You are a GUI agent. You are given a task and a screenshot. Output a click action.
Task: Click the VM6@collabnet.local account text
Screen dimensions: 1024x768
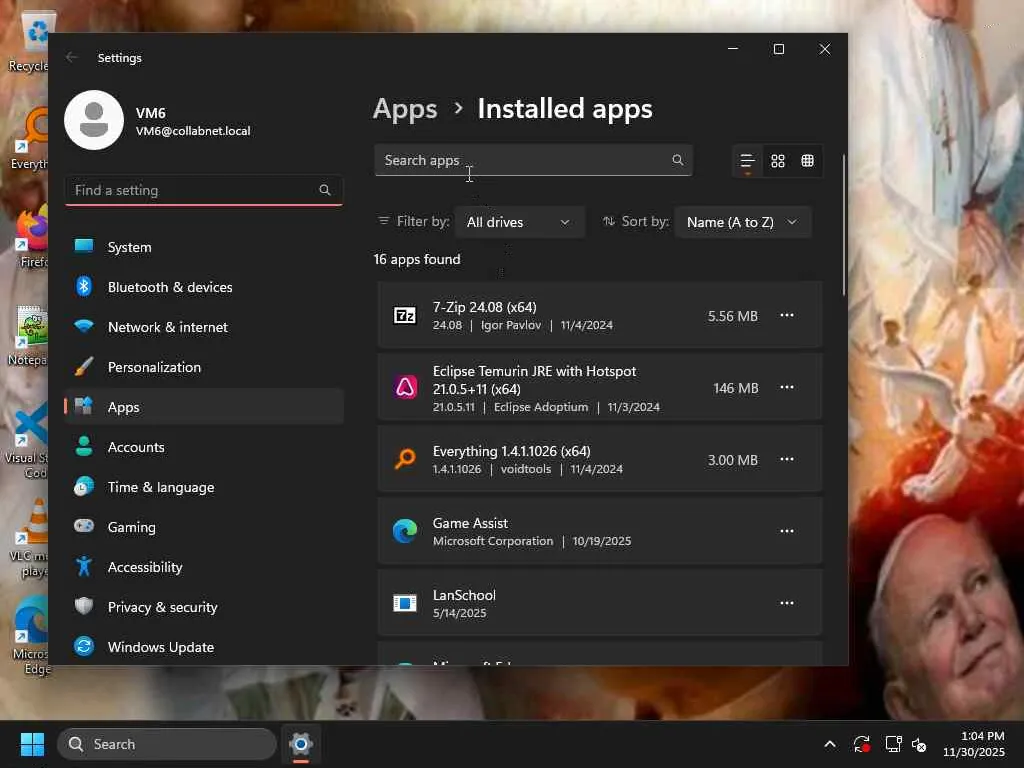point(193,131)
